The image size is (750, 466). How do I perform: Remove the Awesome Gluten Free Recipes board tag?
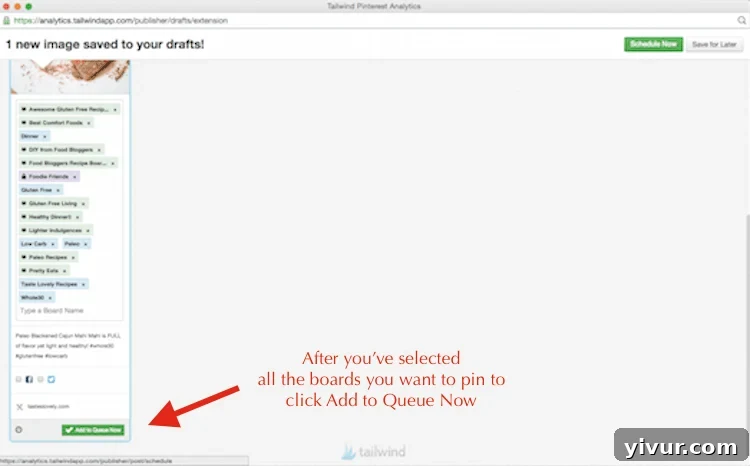tap(115, 110)
